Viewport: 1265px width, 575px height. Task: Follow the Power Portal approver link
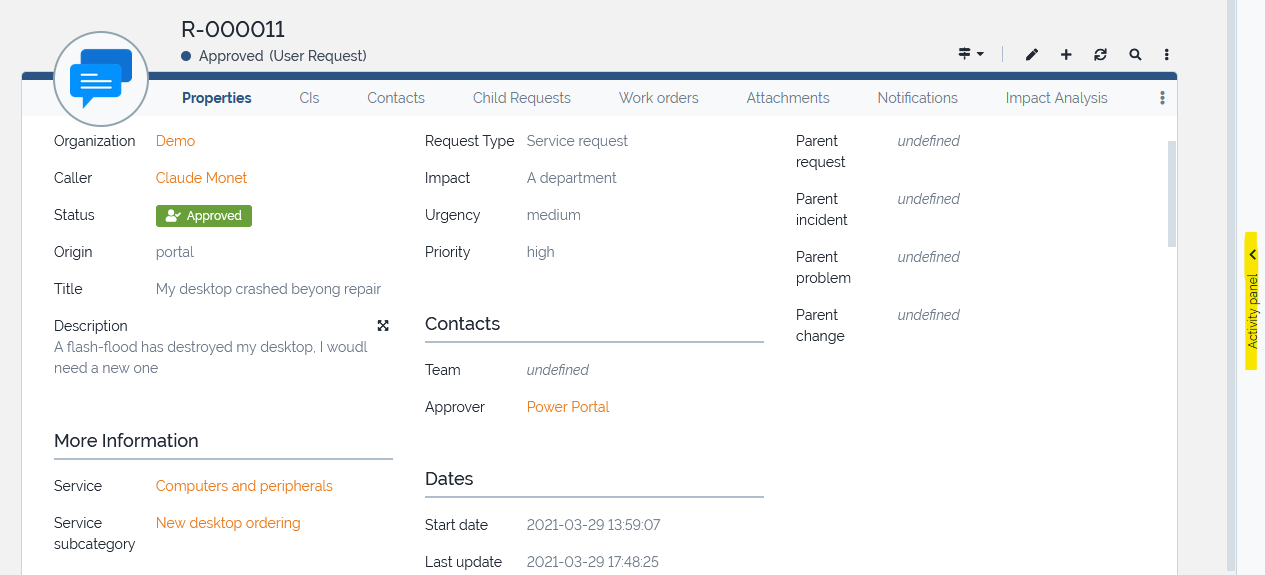tap(568, 407)
